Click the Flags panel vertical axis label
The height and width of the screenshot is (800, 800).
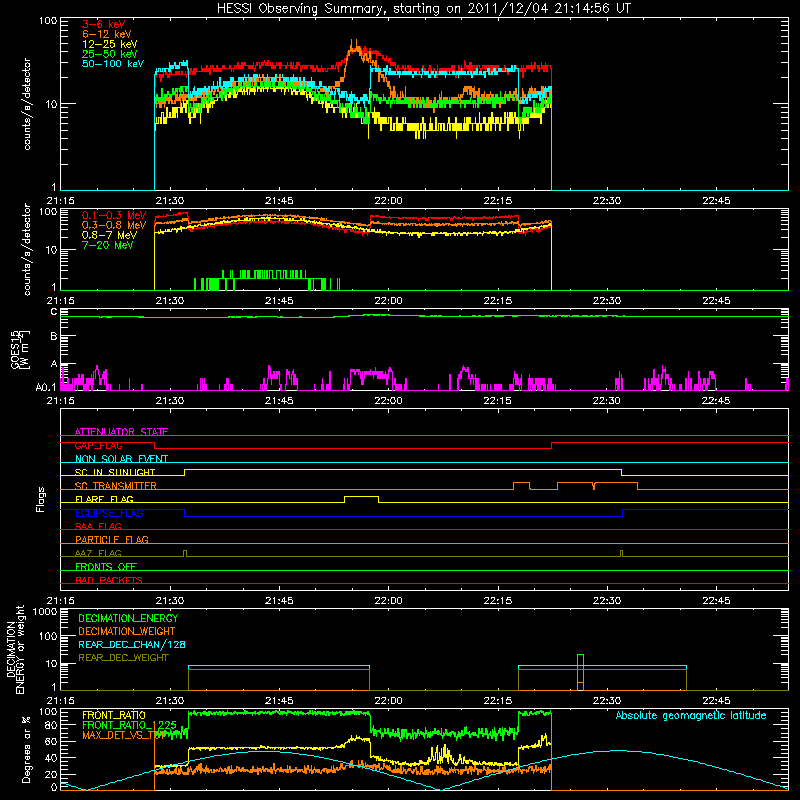pos(41,499)
